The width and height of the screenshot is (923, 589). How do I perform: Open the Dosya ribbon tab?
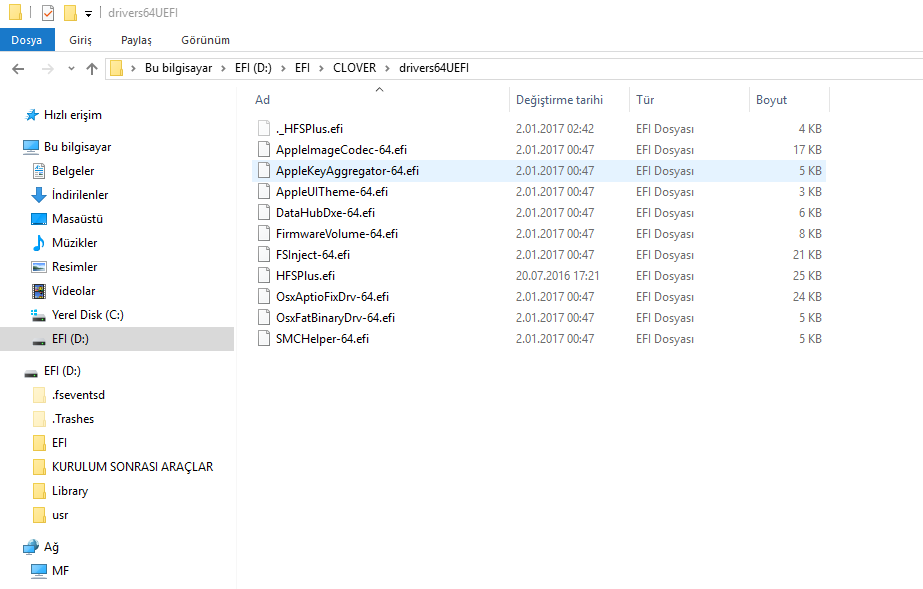[27, 40]
